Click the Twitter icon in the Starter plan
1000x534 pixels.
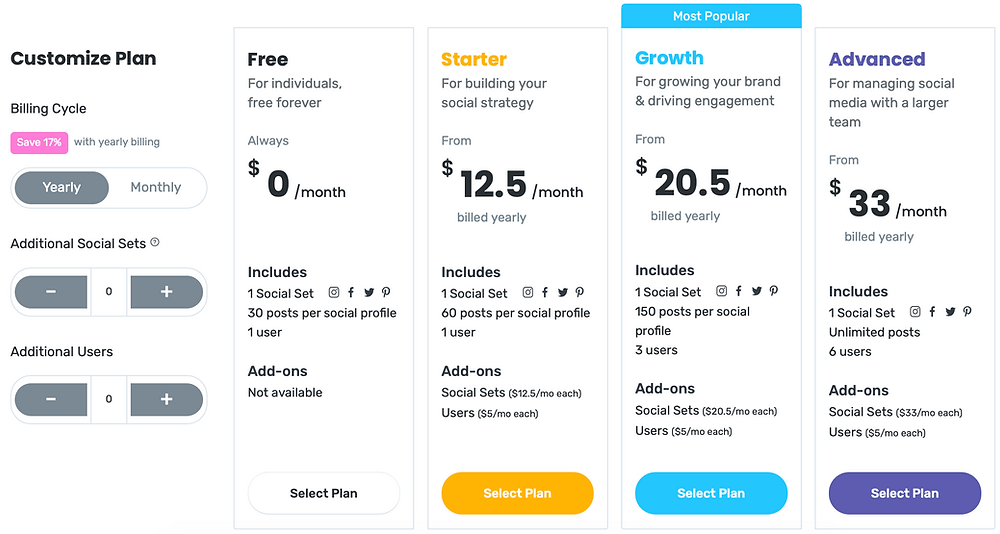click(562, 292)
